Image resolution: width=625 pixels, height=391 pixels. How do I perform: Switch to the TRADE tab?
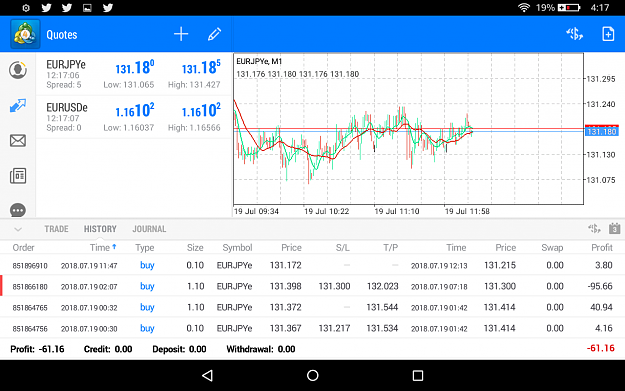pos(56,229)
